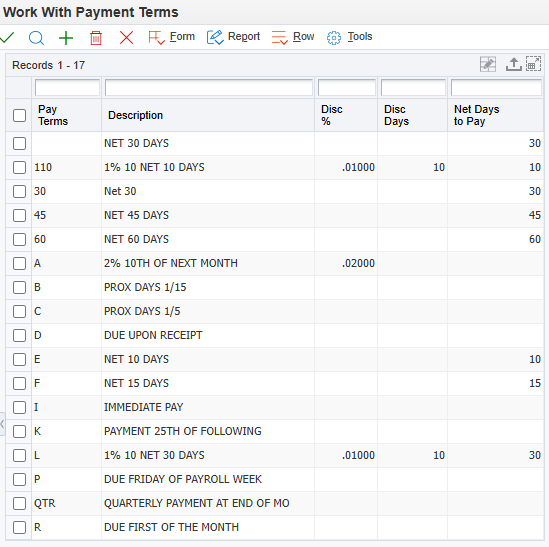Click the green plus Add icon
Viewport: 549px width, 547px height.
[x=66, y=38]
